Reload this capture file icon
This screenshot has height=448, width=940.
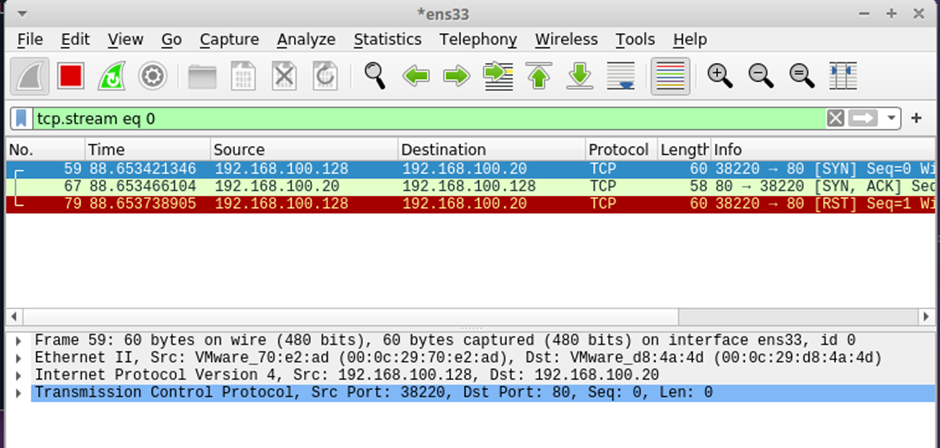pyautogui.click(x=325, y=76)
